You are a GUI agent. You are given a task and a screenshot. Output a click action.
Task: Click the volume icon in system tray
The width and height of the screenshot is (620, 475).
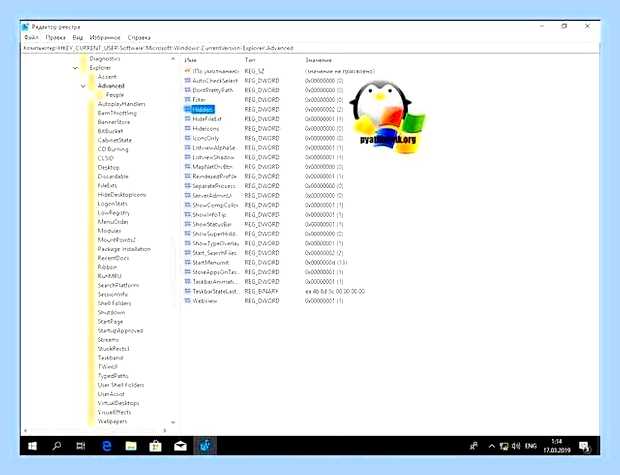[516, 446]
